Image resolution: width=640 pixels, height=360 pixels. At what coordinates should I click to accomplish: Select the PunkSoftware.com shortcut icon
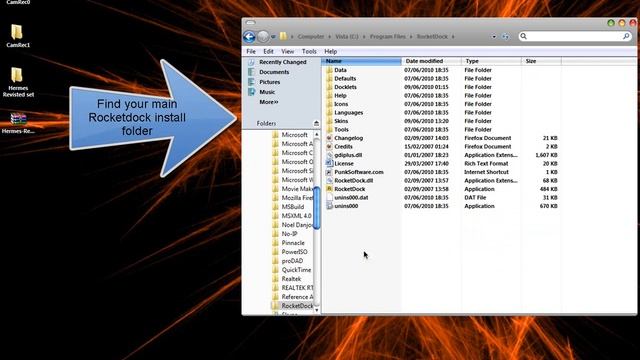329,172
